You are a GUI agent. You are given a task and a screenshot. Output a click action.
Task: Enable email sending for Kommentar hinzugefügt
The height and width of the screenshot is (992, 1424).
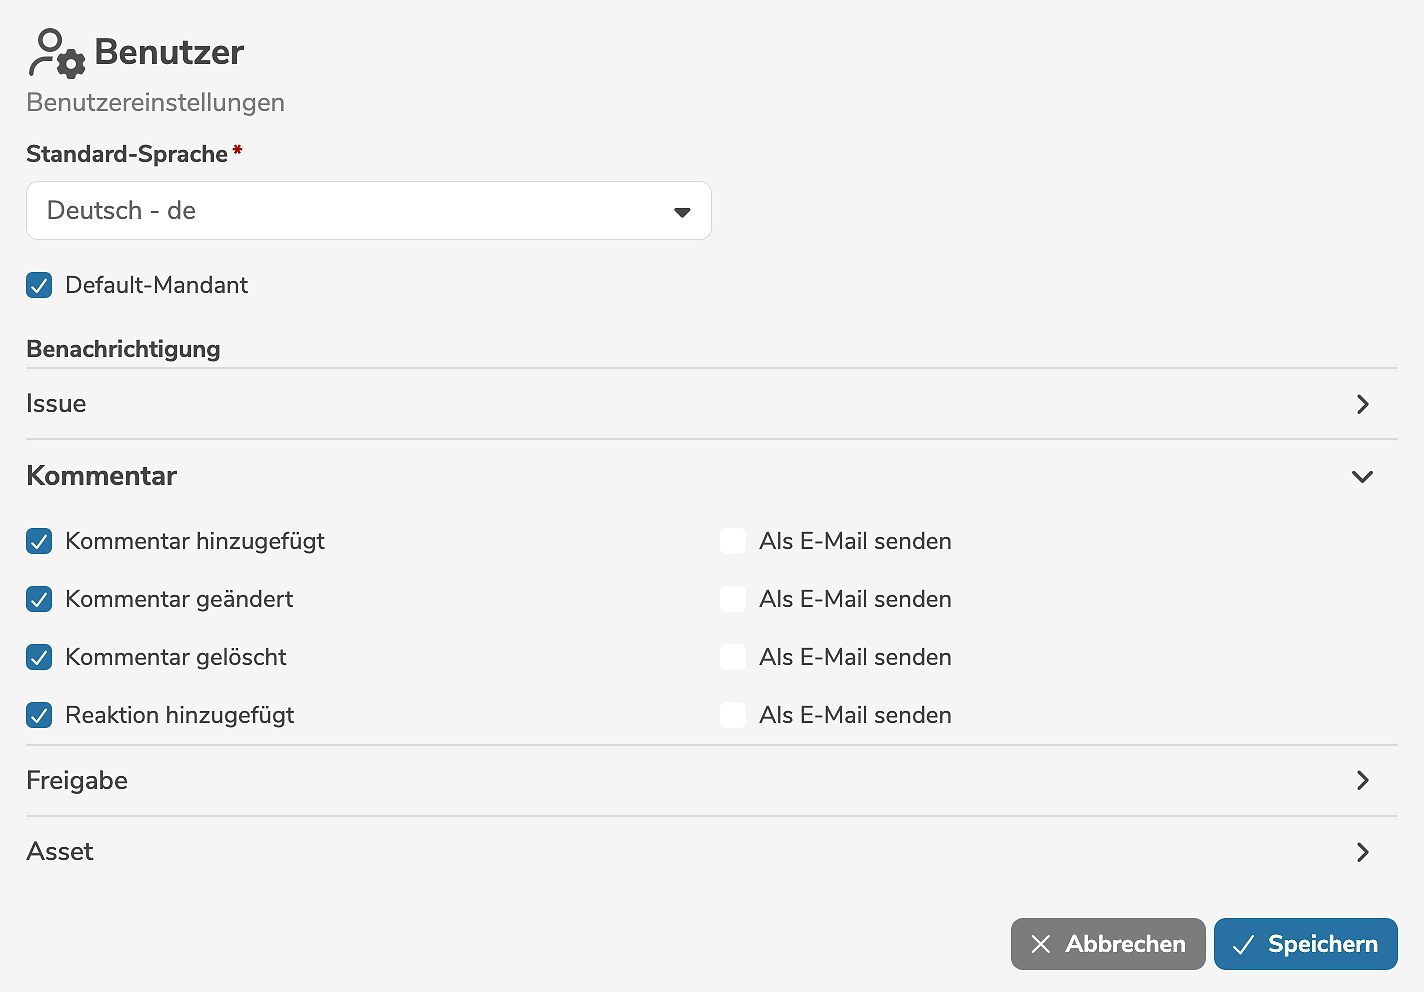point(733,542)
